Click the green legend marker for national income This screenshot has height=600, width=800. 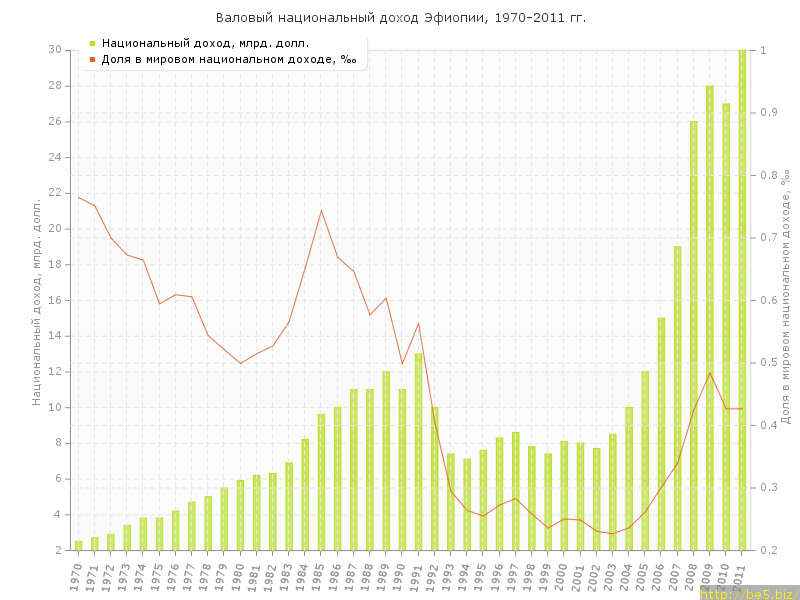pyautogui.click(x=92, y=43)
